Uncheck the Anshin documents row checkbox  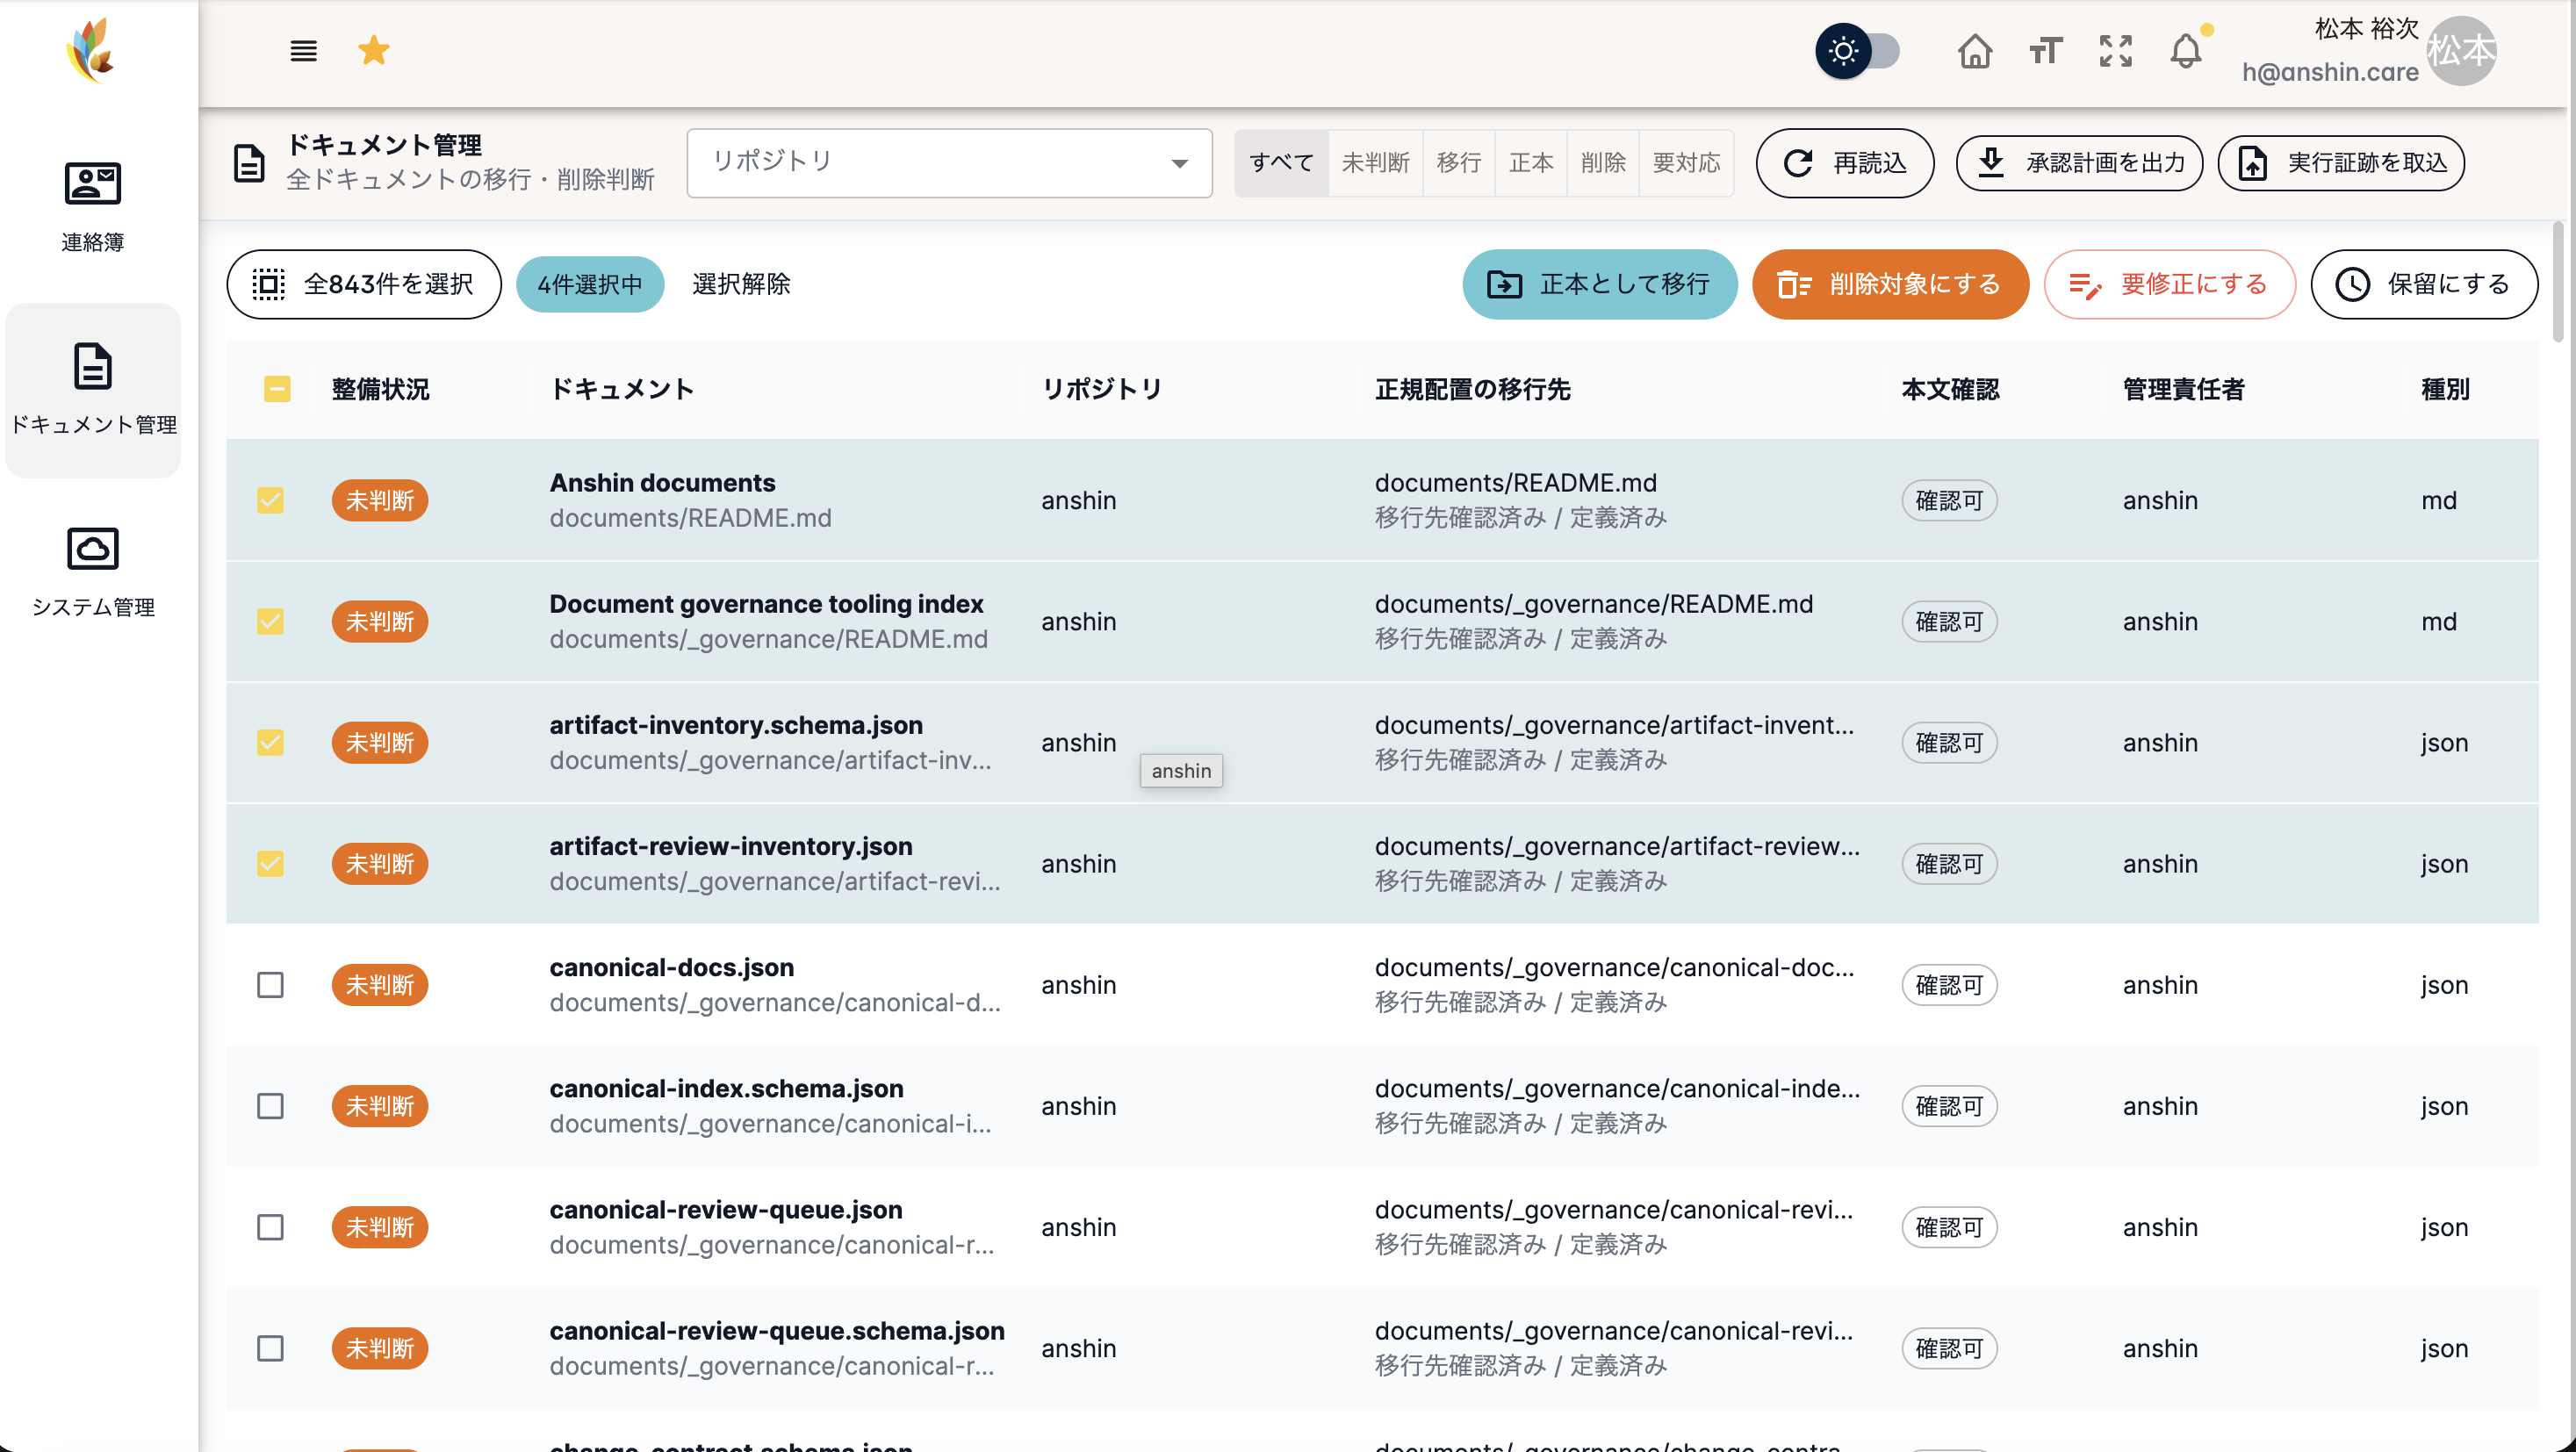coord(270,500)
